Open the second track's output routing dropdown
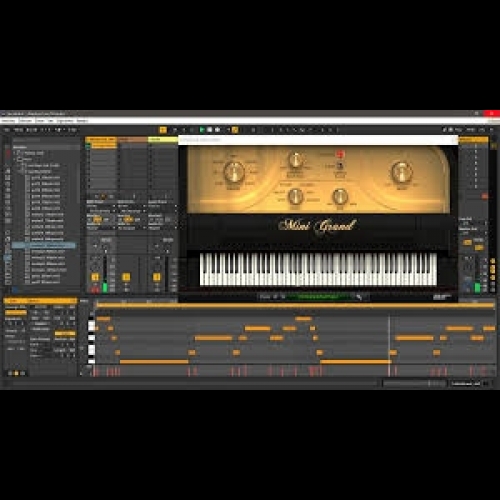The width and height of the screenshot is (500, 500). click(x=132, y=228)
